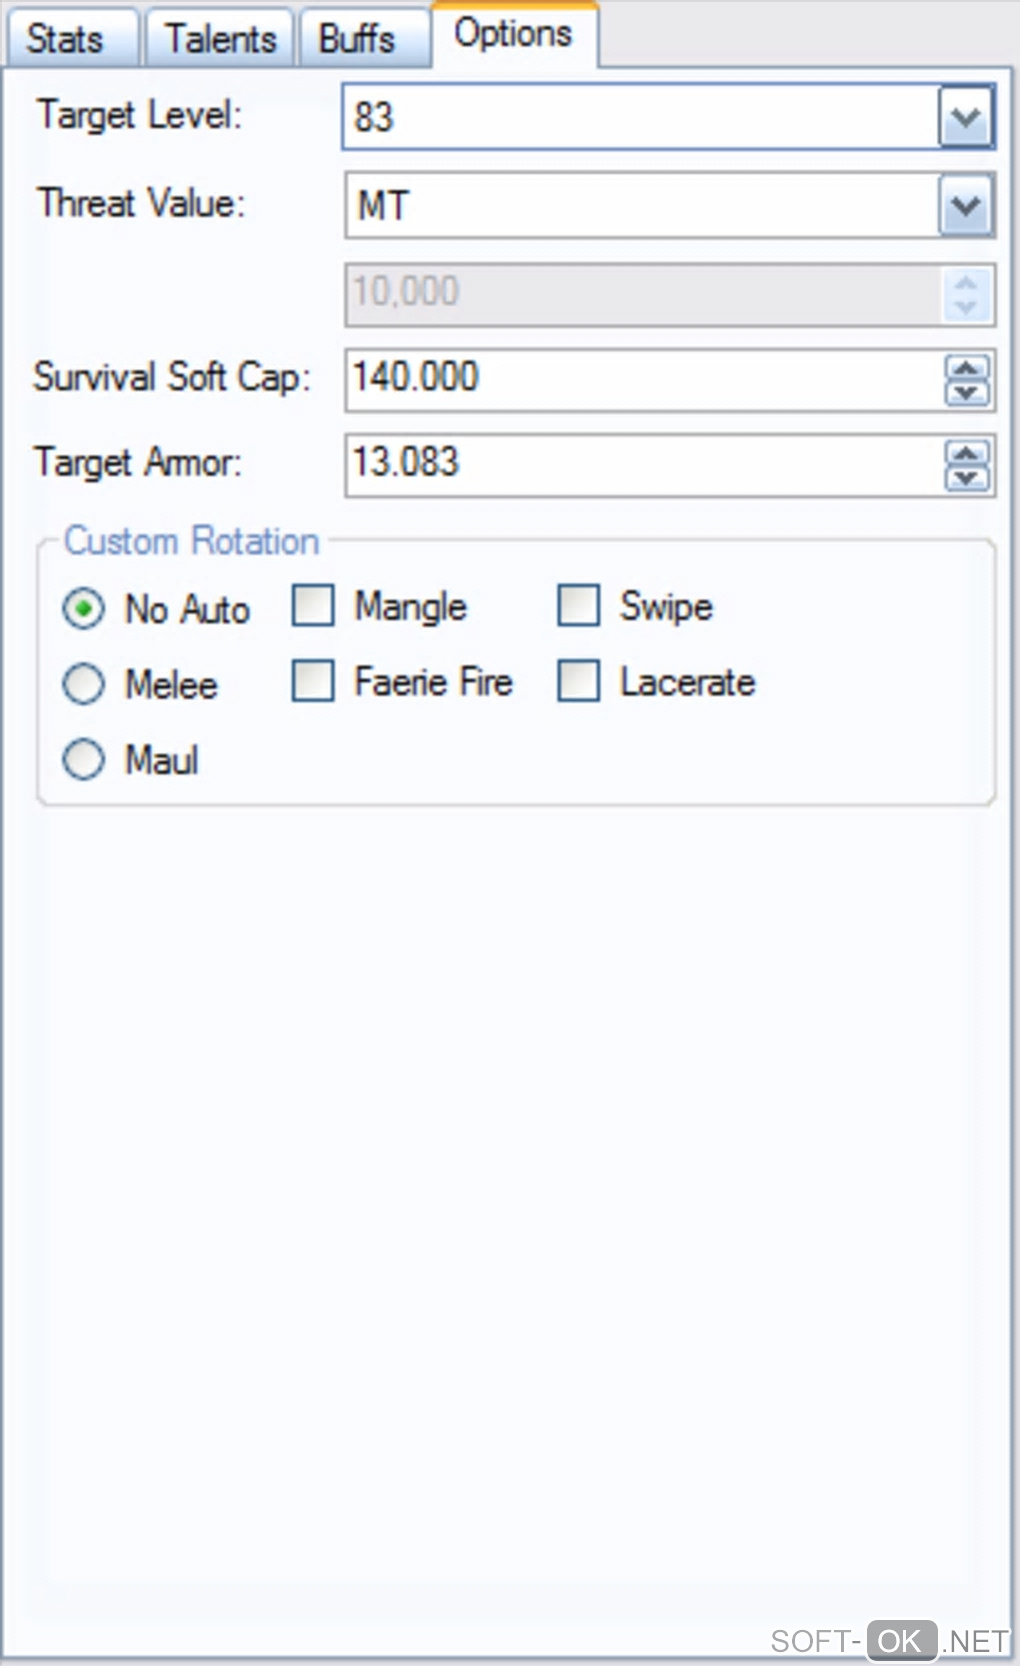1020x1666 pixels.
Task: Increase Survival Soft Cap with up arrow
Action: (967, 368)
